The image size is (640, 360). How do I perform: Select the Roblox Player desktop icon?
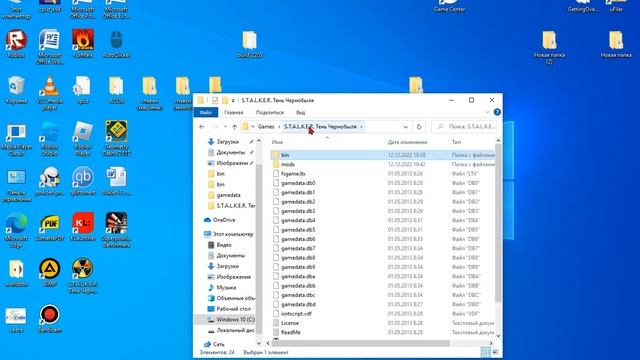[83, 139]
